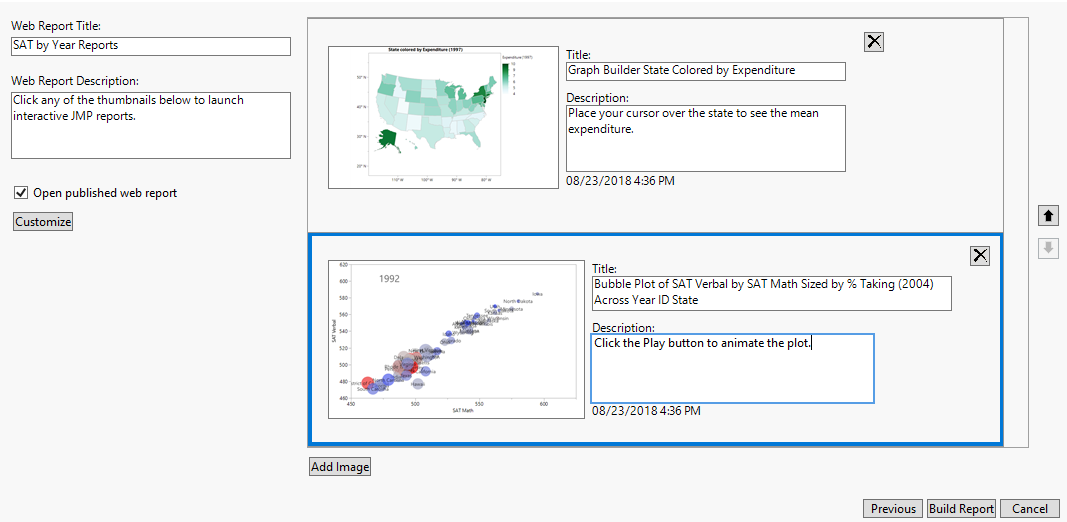Viewport: 1067px width, 522px height.
Task: Remove the Graph Builder report with X icon
Action: tap(874, 41)
